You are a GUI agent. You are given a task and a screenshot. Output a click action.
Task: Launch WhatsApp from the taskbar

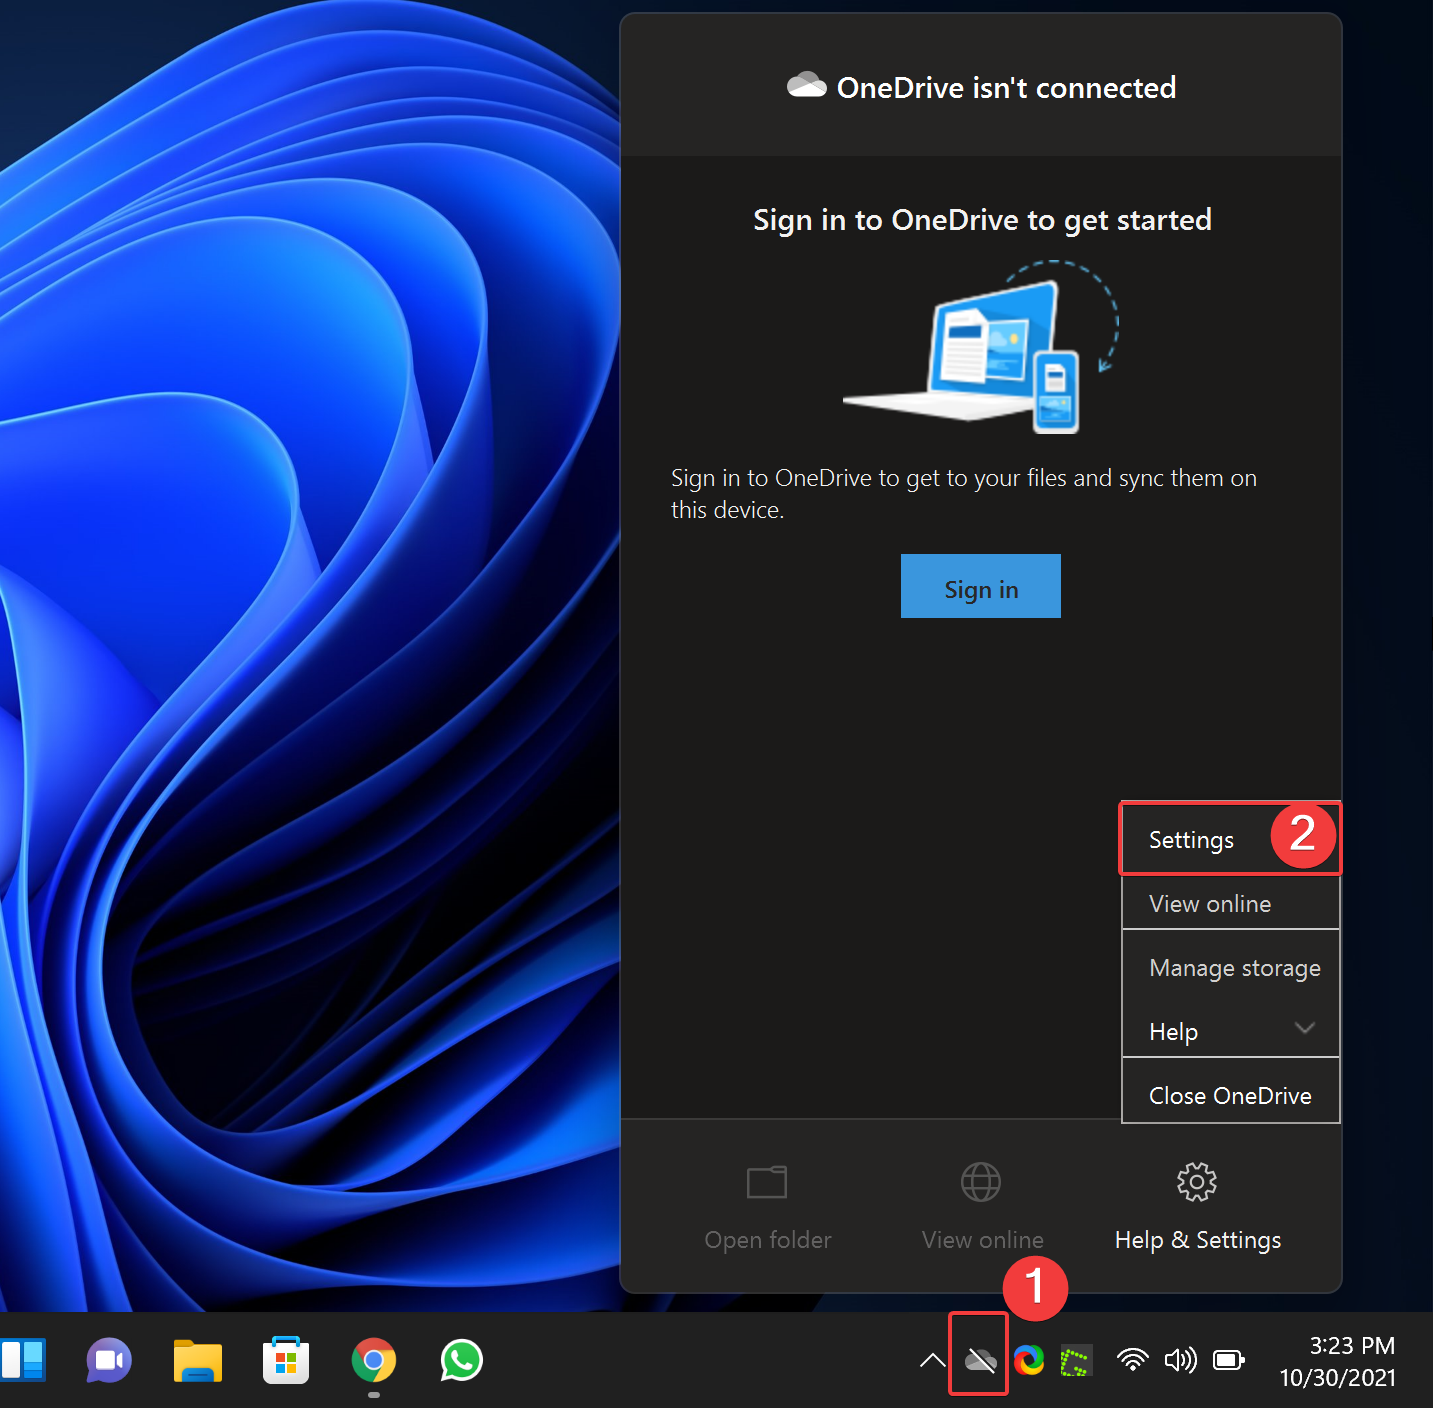(462, 1360)
